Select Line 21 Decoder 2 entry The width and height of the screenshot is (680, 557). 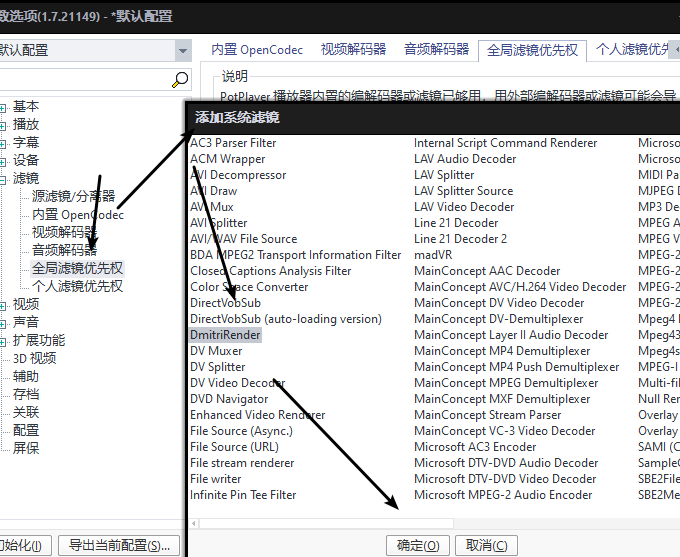(460, 239)
